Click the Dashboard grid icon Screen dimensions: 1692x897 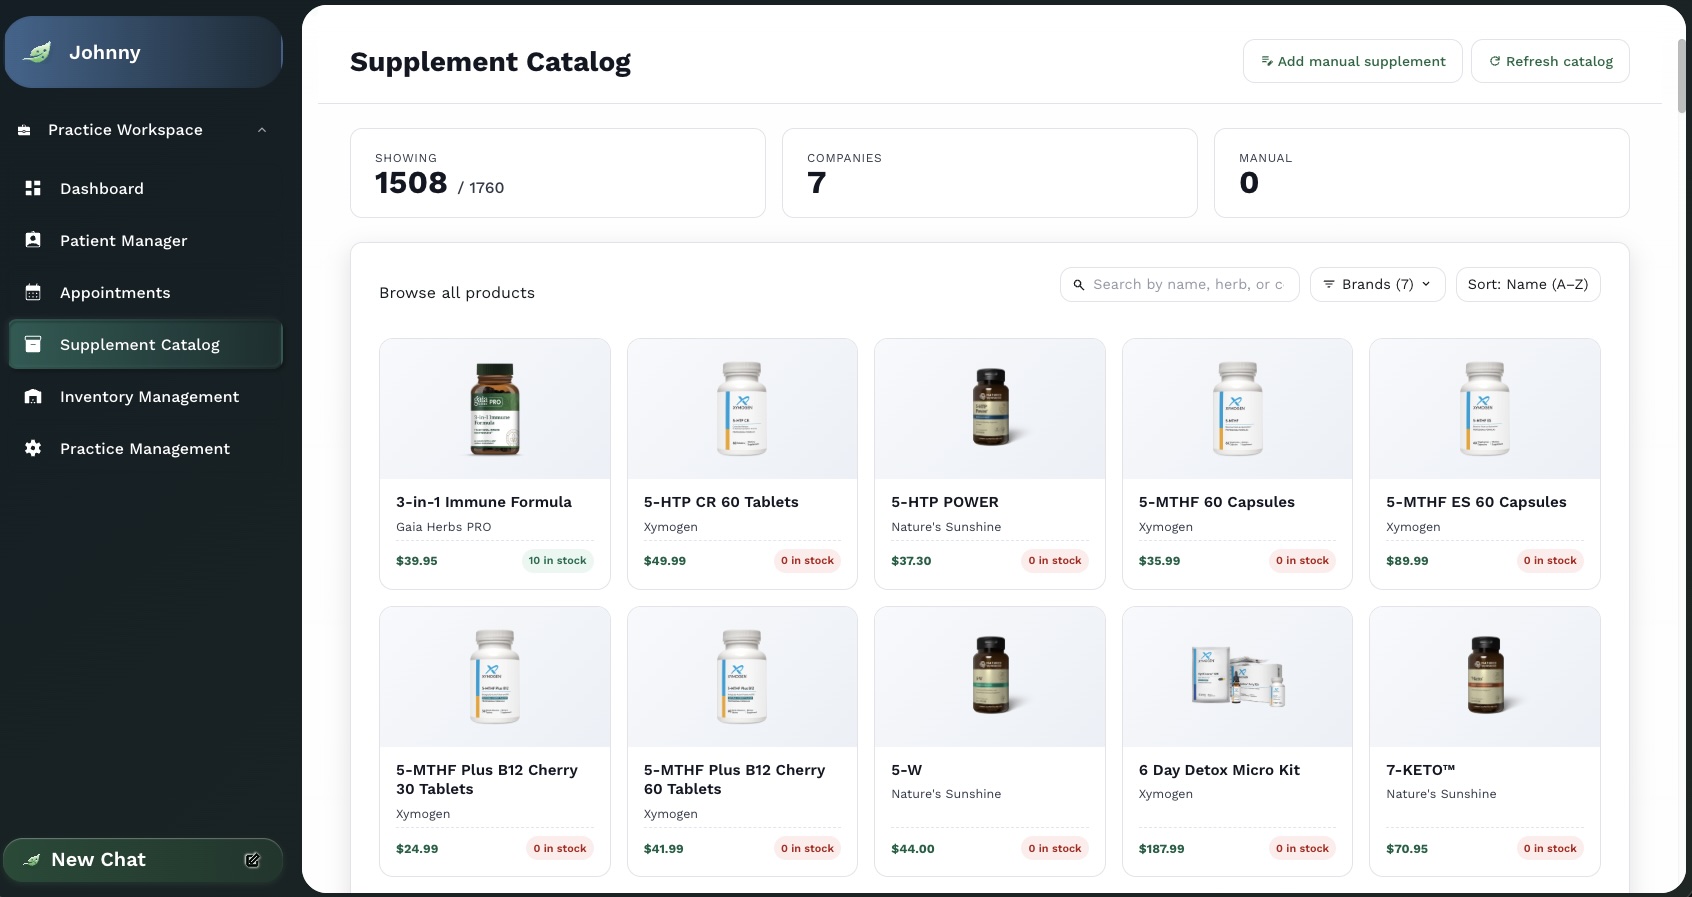(x=33, y=188)
